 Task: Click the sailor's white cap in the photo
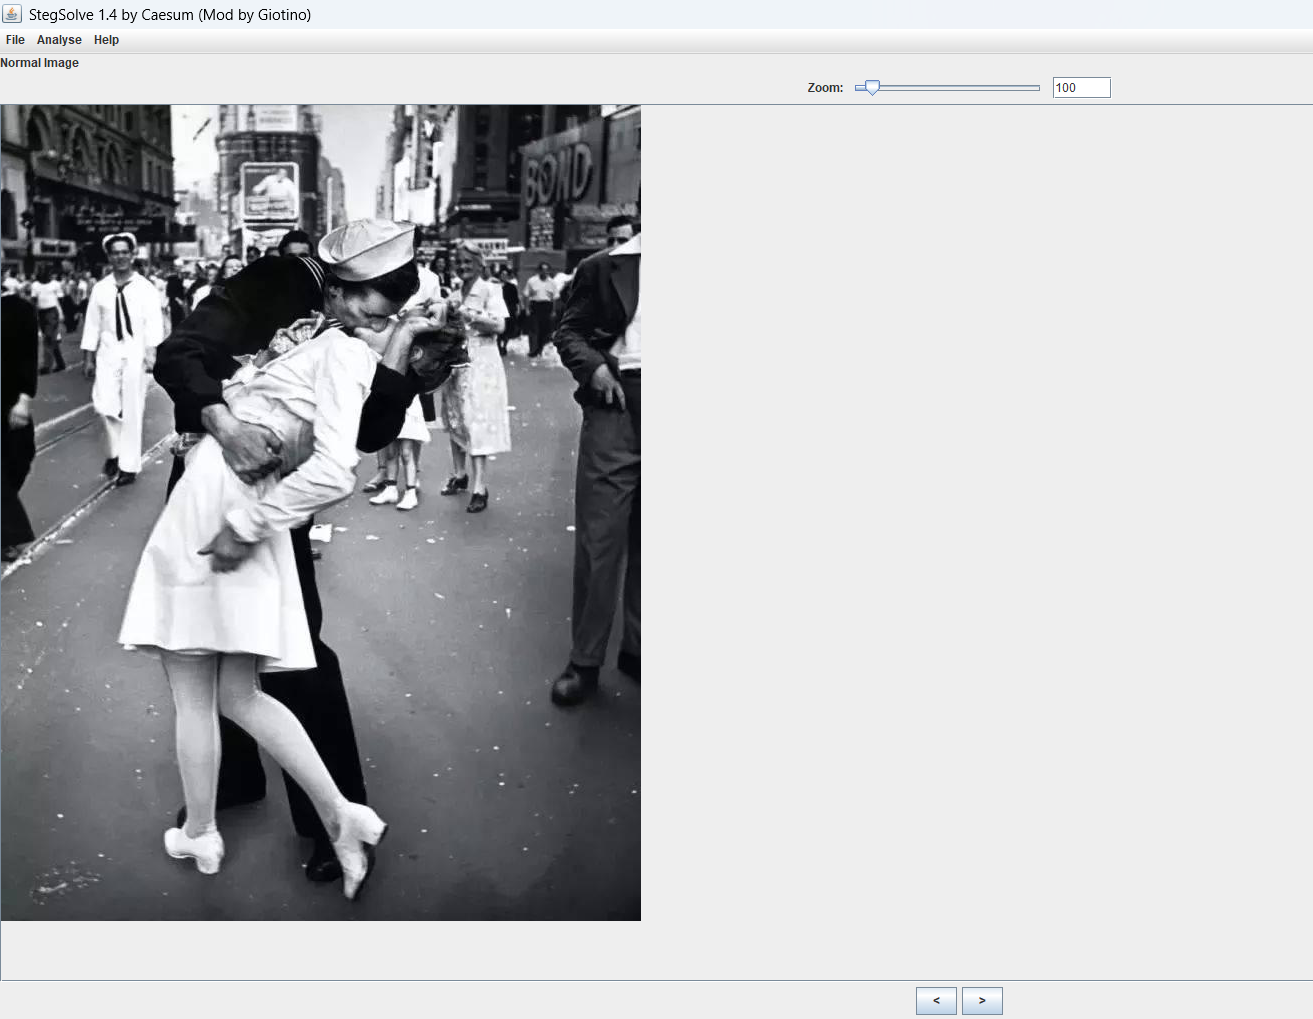(x=366, y=248)
